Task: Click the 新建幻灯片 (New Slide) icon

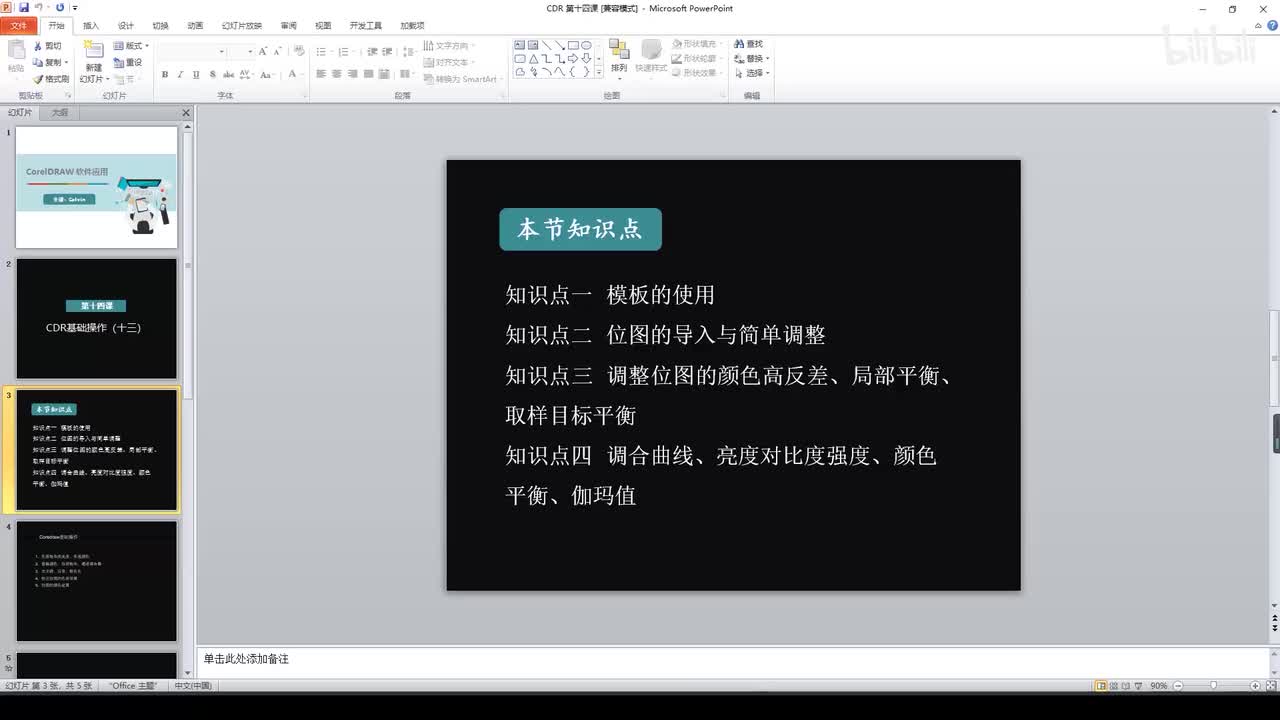Action: pos(93,50)
